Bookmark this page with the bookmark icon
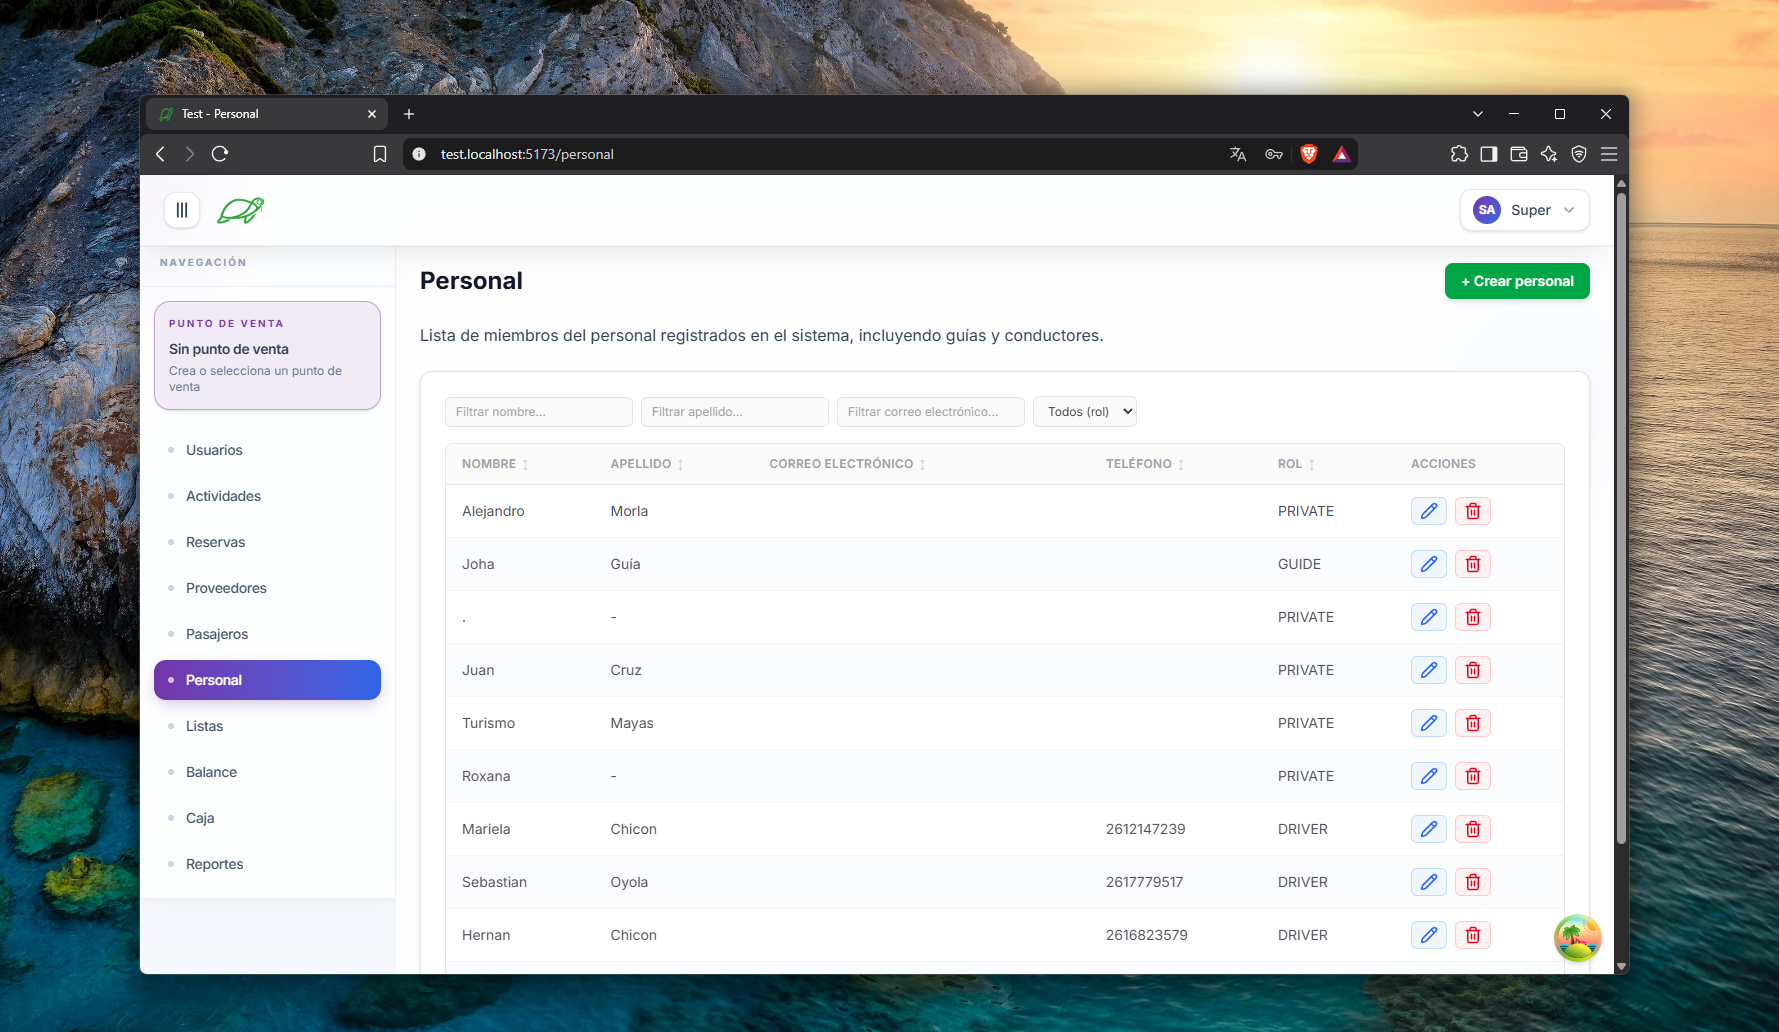 pos(380,154)
